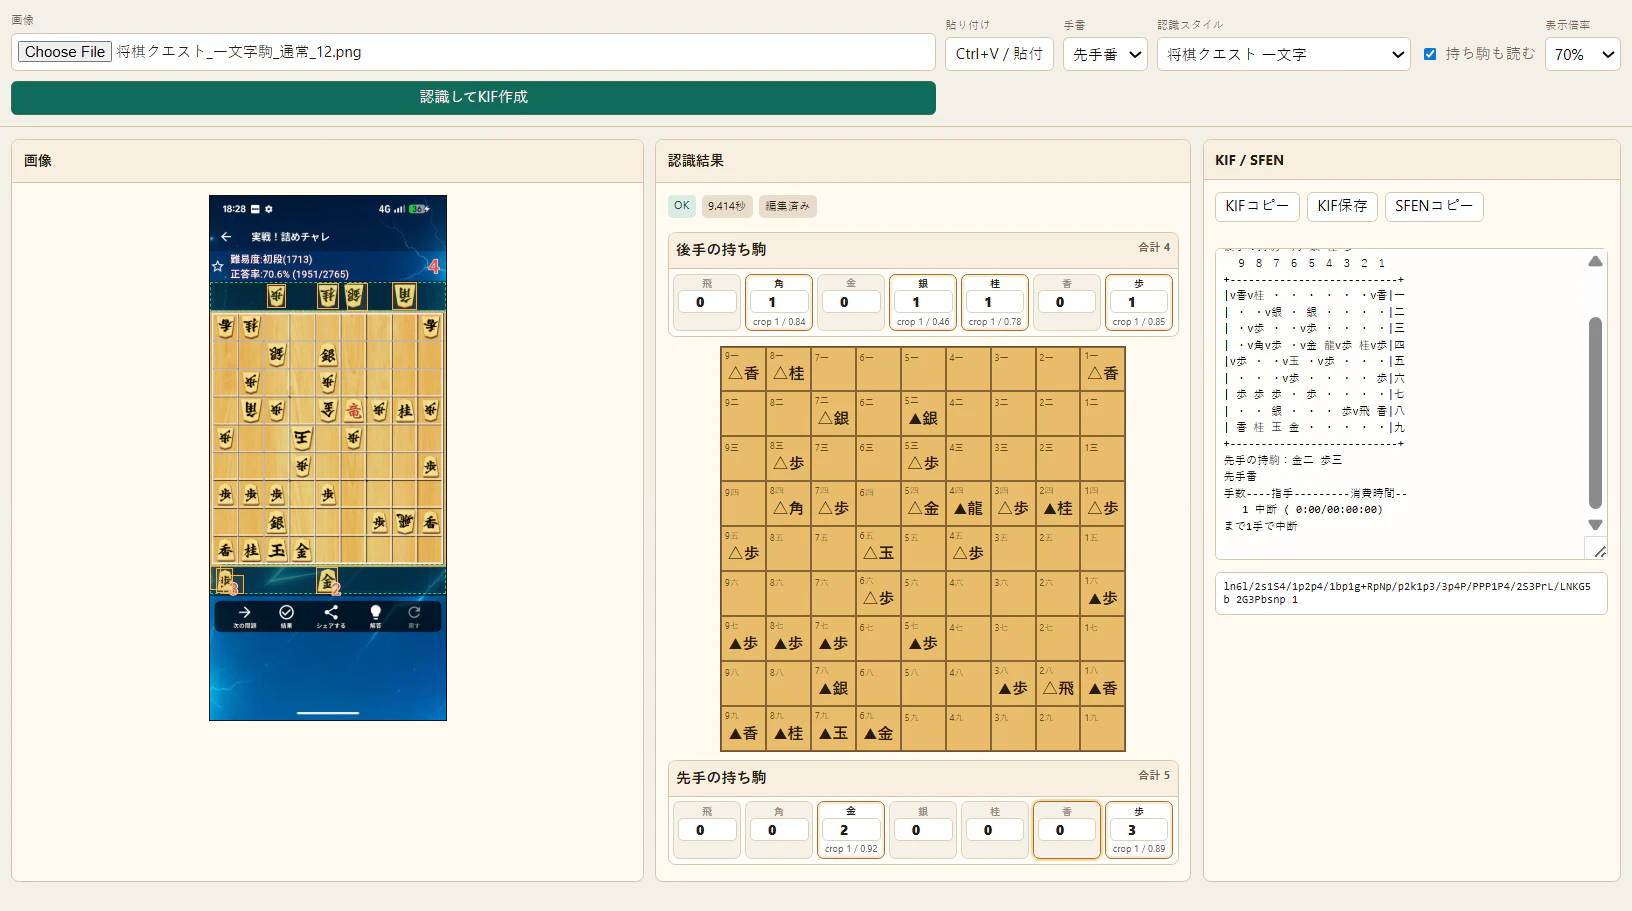
Task: Select board square 5七 with ▲歩
Action: pyautogui.click(x=923, y=639)
